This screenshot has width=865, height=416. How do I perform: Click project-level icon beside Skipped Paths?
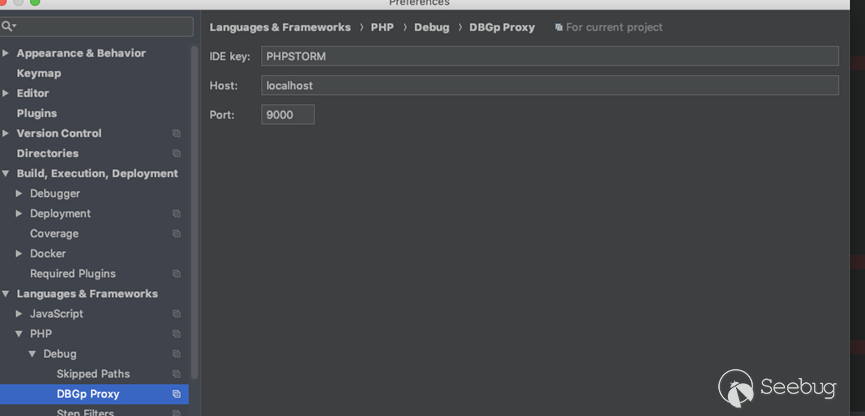(x=177, y=374)
